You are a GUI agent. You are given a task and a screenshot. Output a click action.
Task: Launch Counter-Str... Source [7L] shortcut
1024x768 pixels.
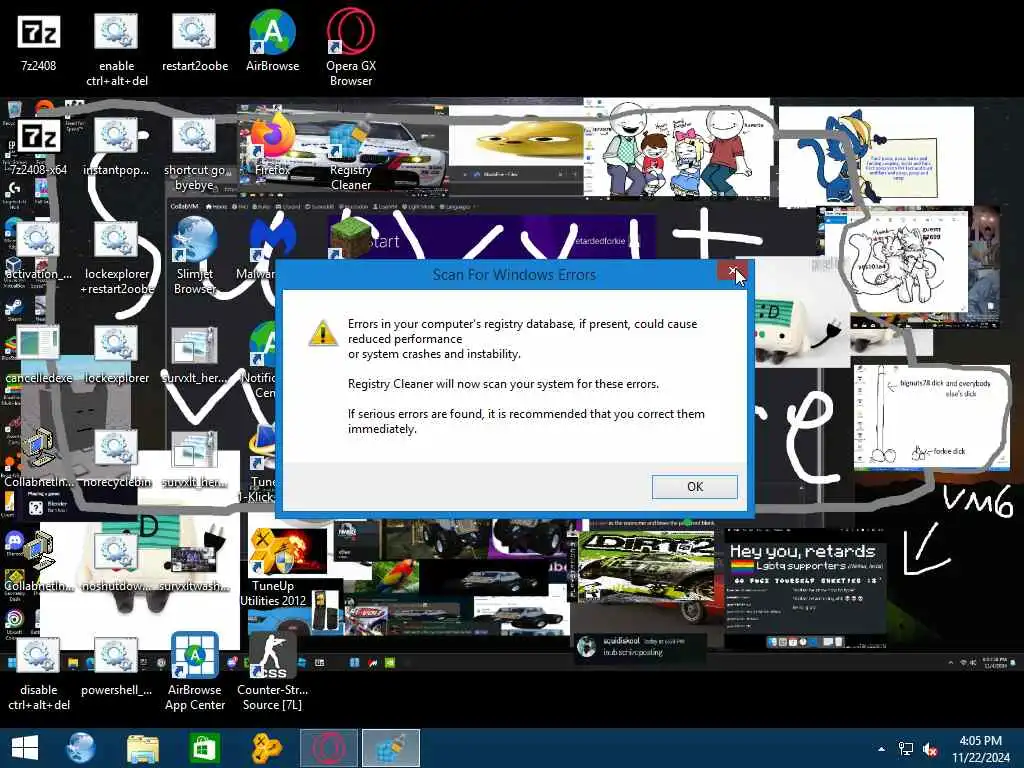click(272, 673)
